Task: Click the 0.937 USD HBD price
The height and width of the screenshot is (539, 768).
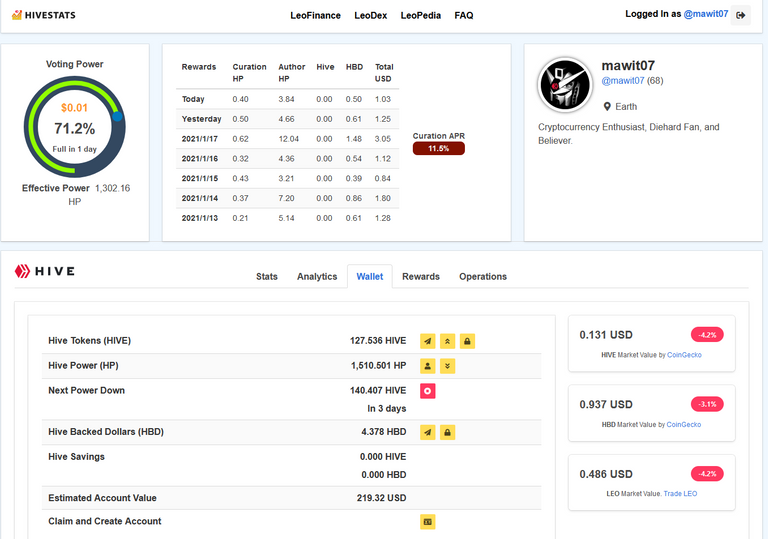Action: (606, 405)
